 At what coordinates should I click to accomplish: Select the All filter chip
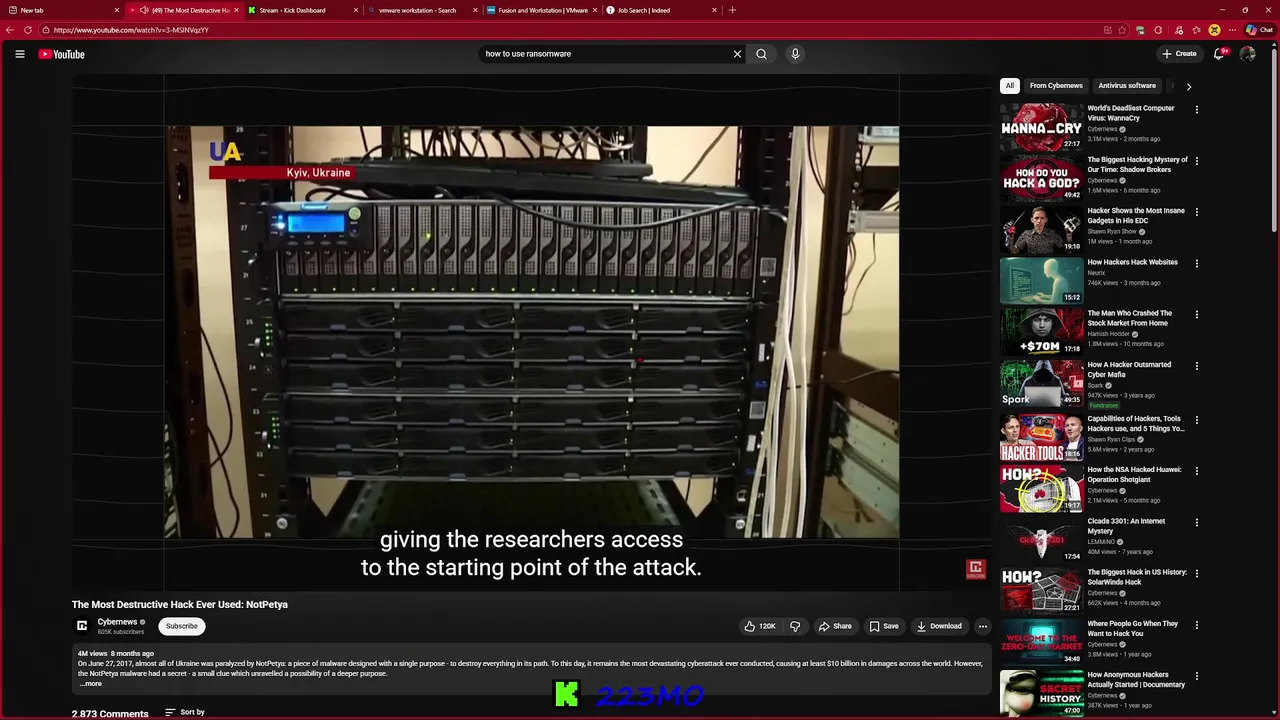coord(1010,86)
